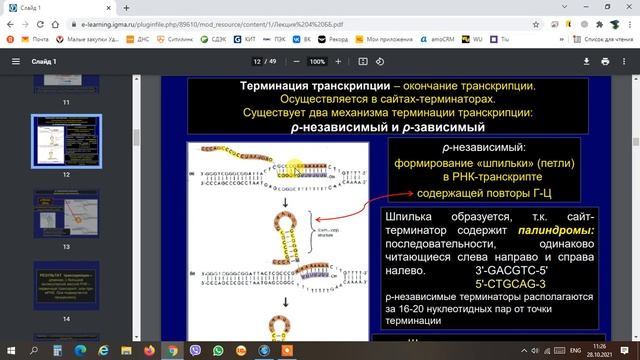Rotate the PDF counterclockwise

tap(380, 62)
